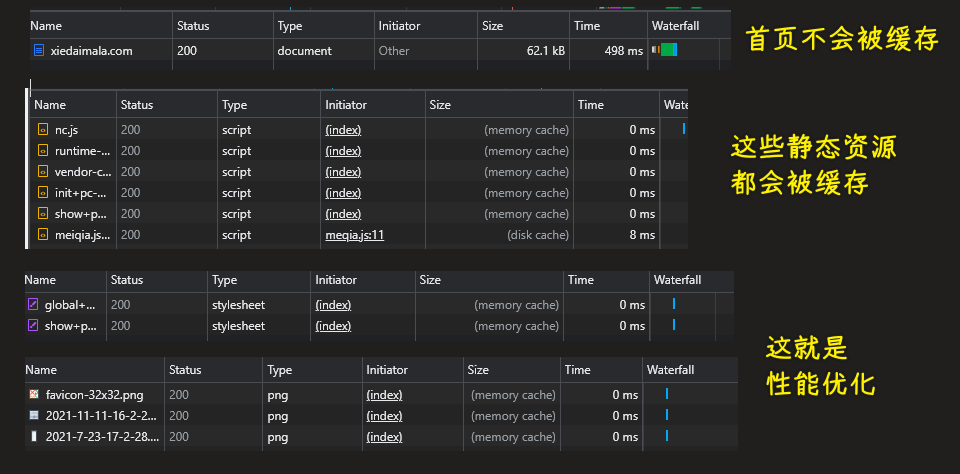Open (index) link in the 2021-11-11-16-2-2... row
This screenshot has height=474, width=960.
384,416
